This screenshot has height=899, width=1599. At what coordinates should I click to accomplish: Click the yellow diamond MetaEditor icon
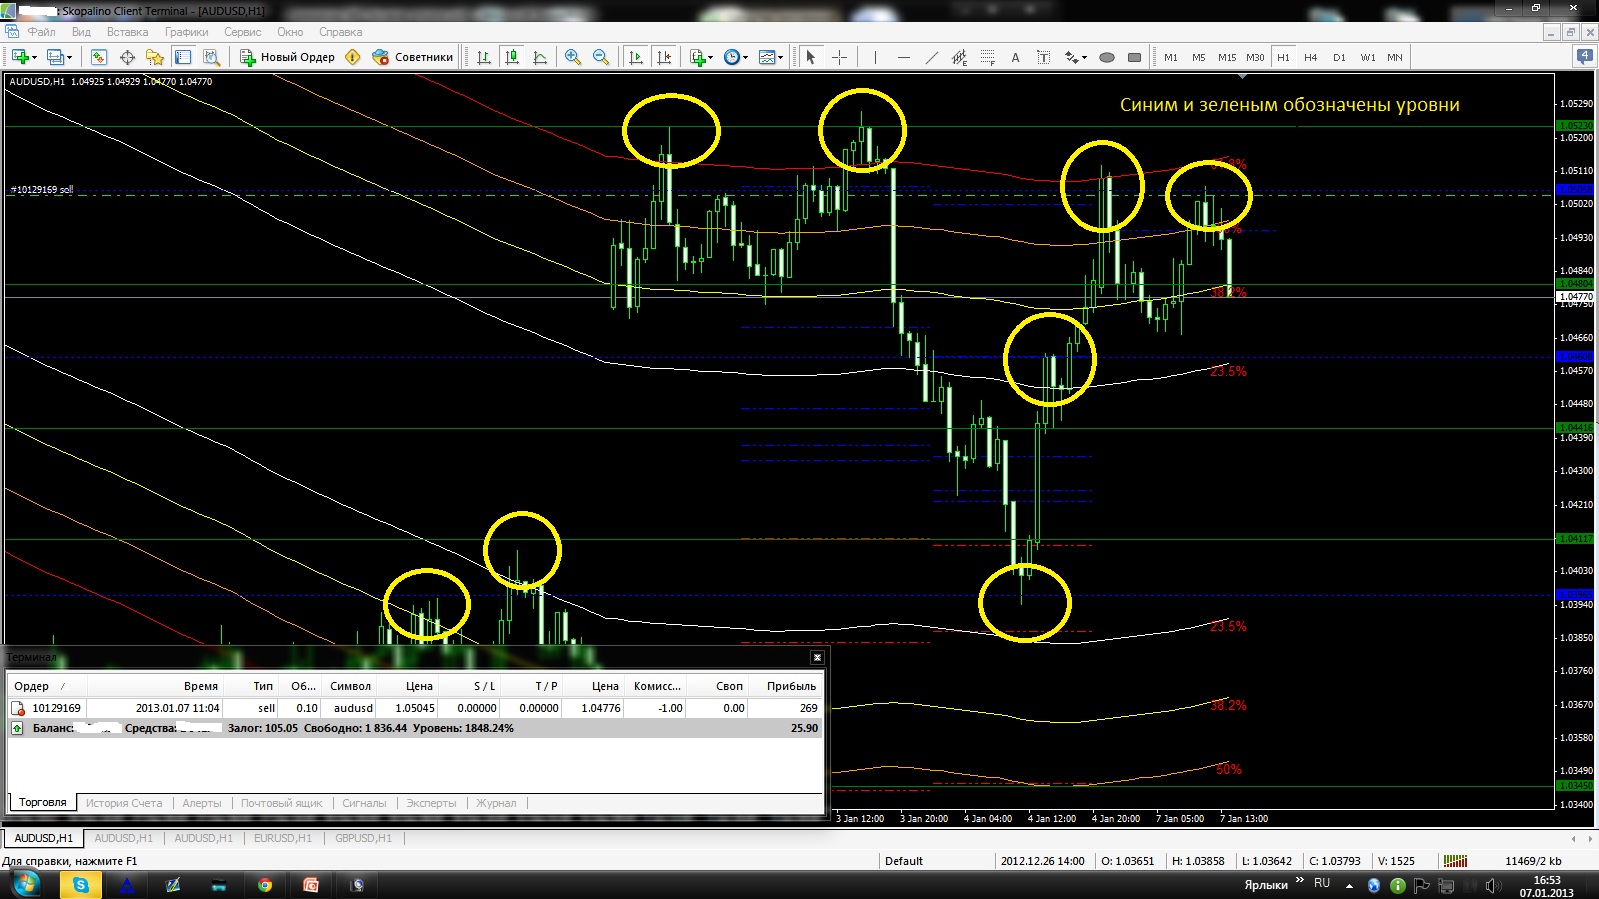[353, 57]
